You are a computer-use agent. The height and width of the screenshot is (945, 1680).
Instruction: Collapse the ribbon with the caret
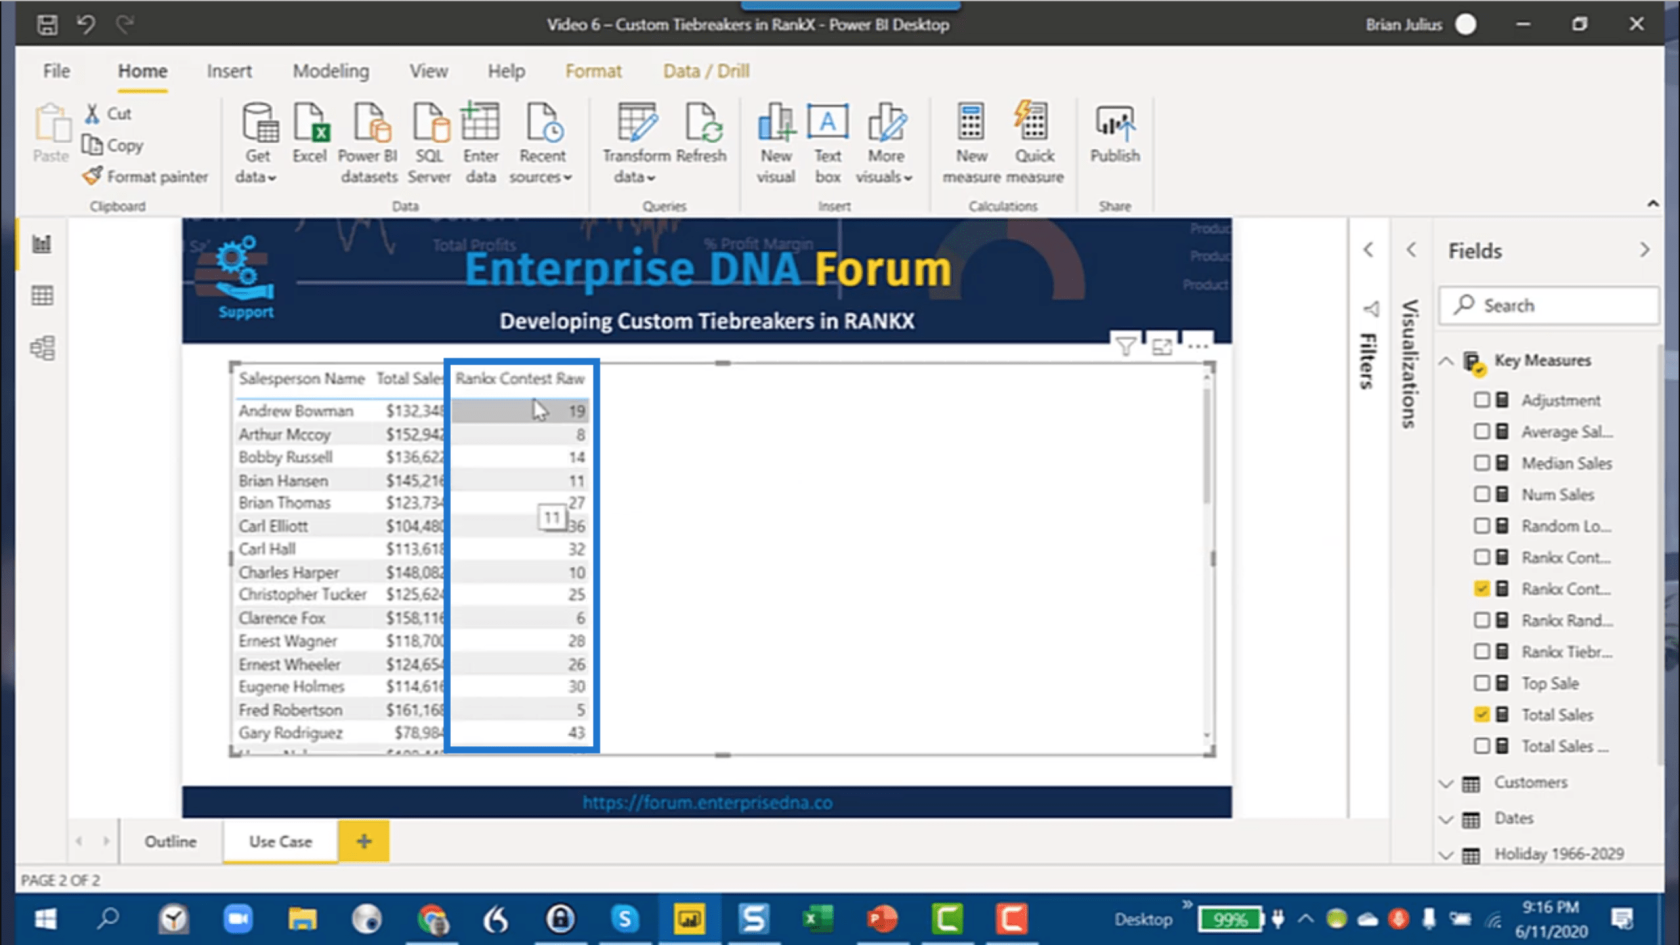1652,203
